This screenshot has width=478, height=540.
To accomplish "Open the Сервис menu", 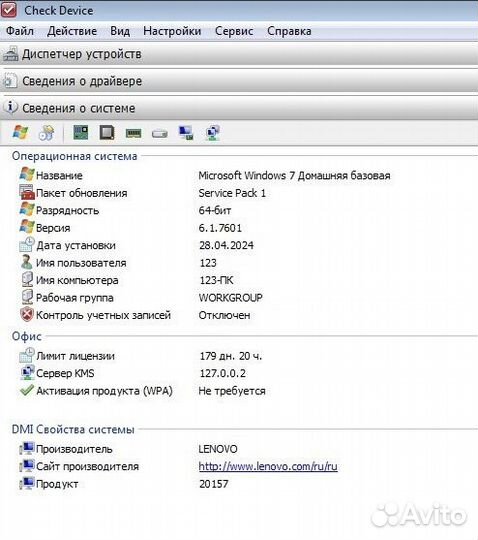I will click(234, 31).
